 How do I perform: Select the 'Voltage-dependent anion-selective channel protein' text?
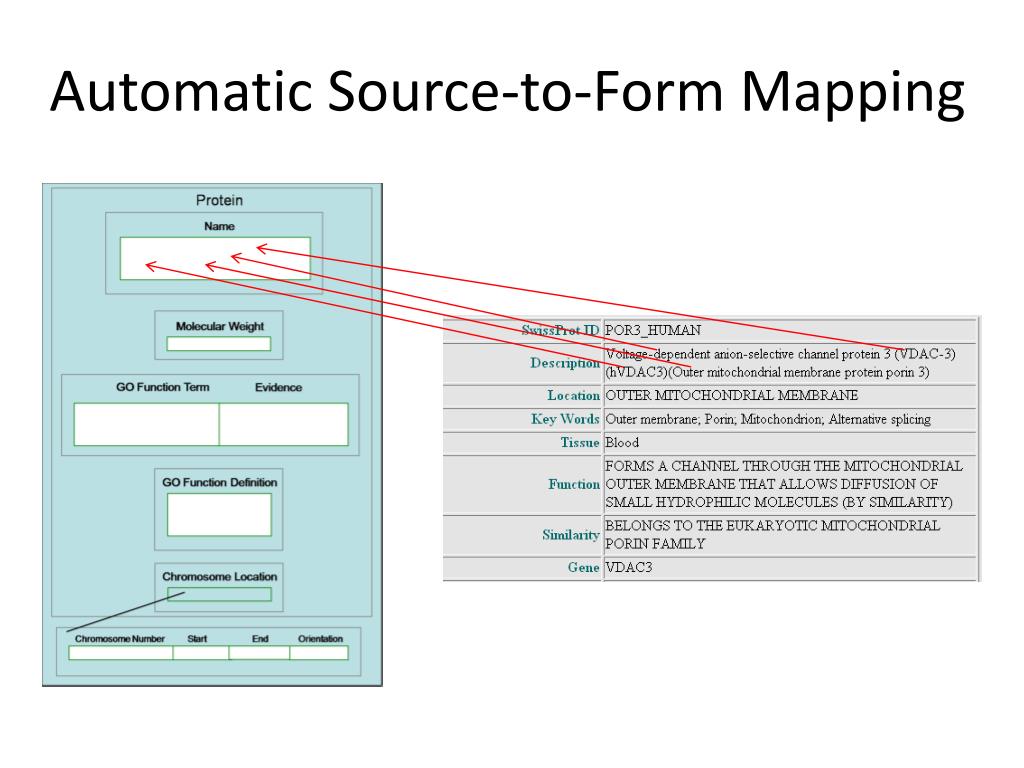[743, 354]
